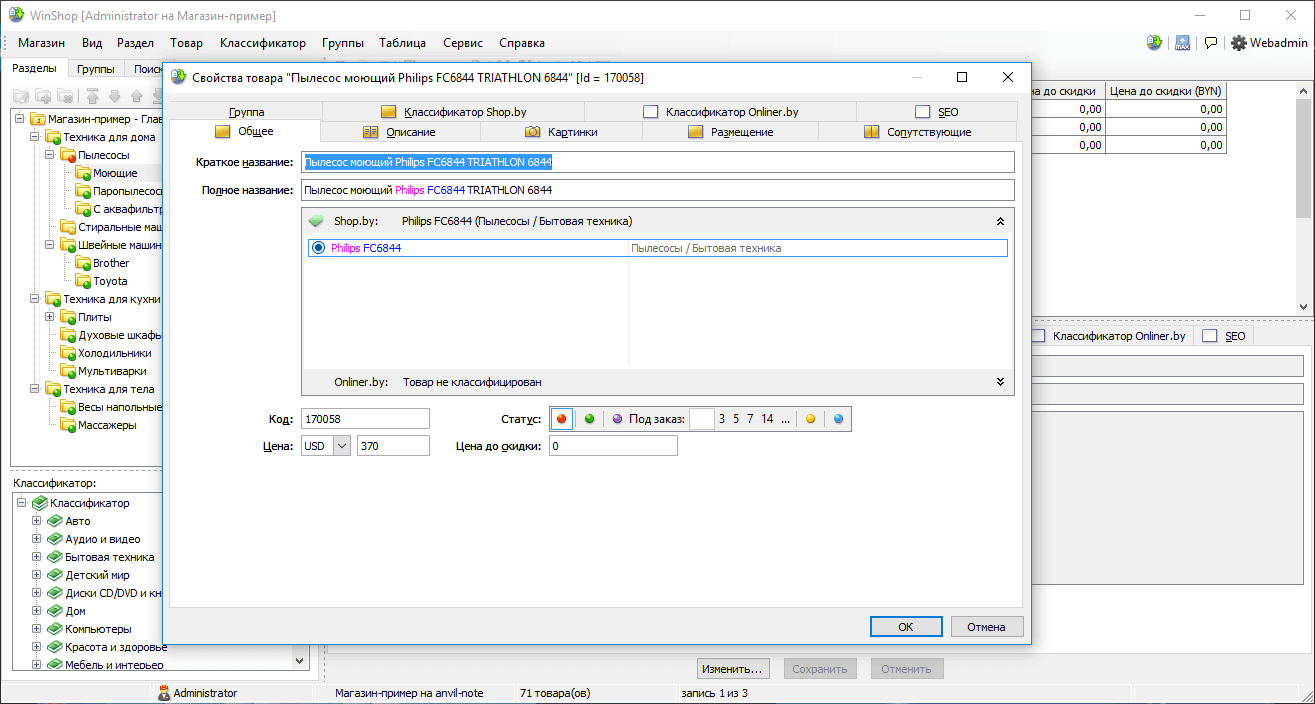Open the 'Товар' menu
This screenshot has width=1315, height=704.
click(186, 43)
